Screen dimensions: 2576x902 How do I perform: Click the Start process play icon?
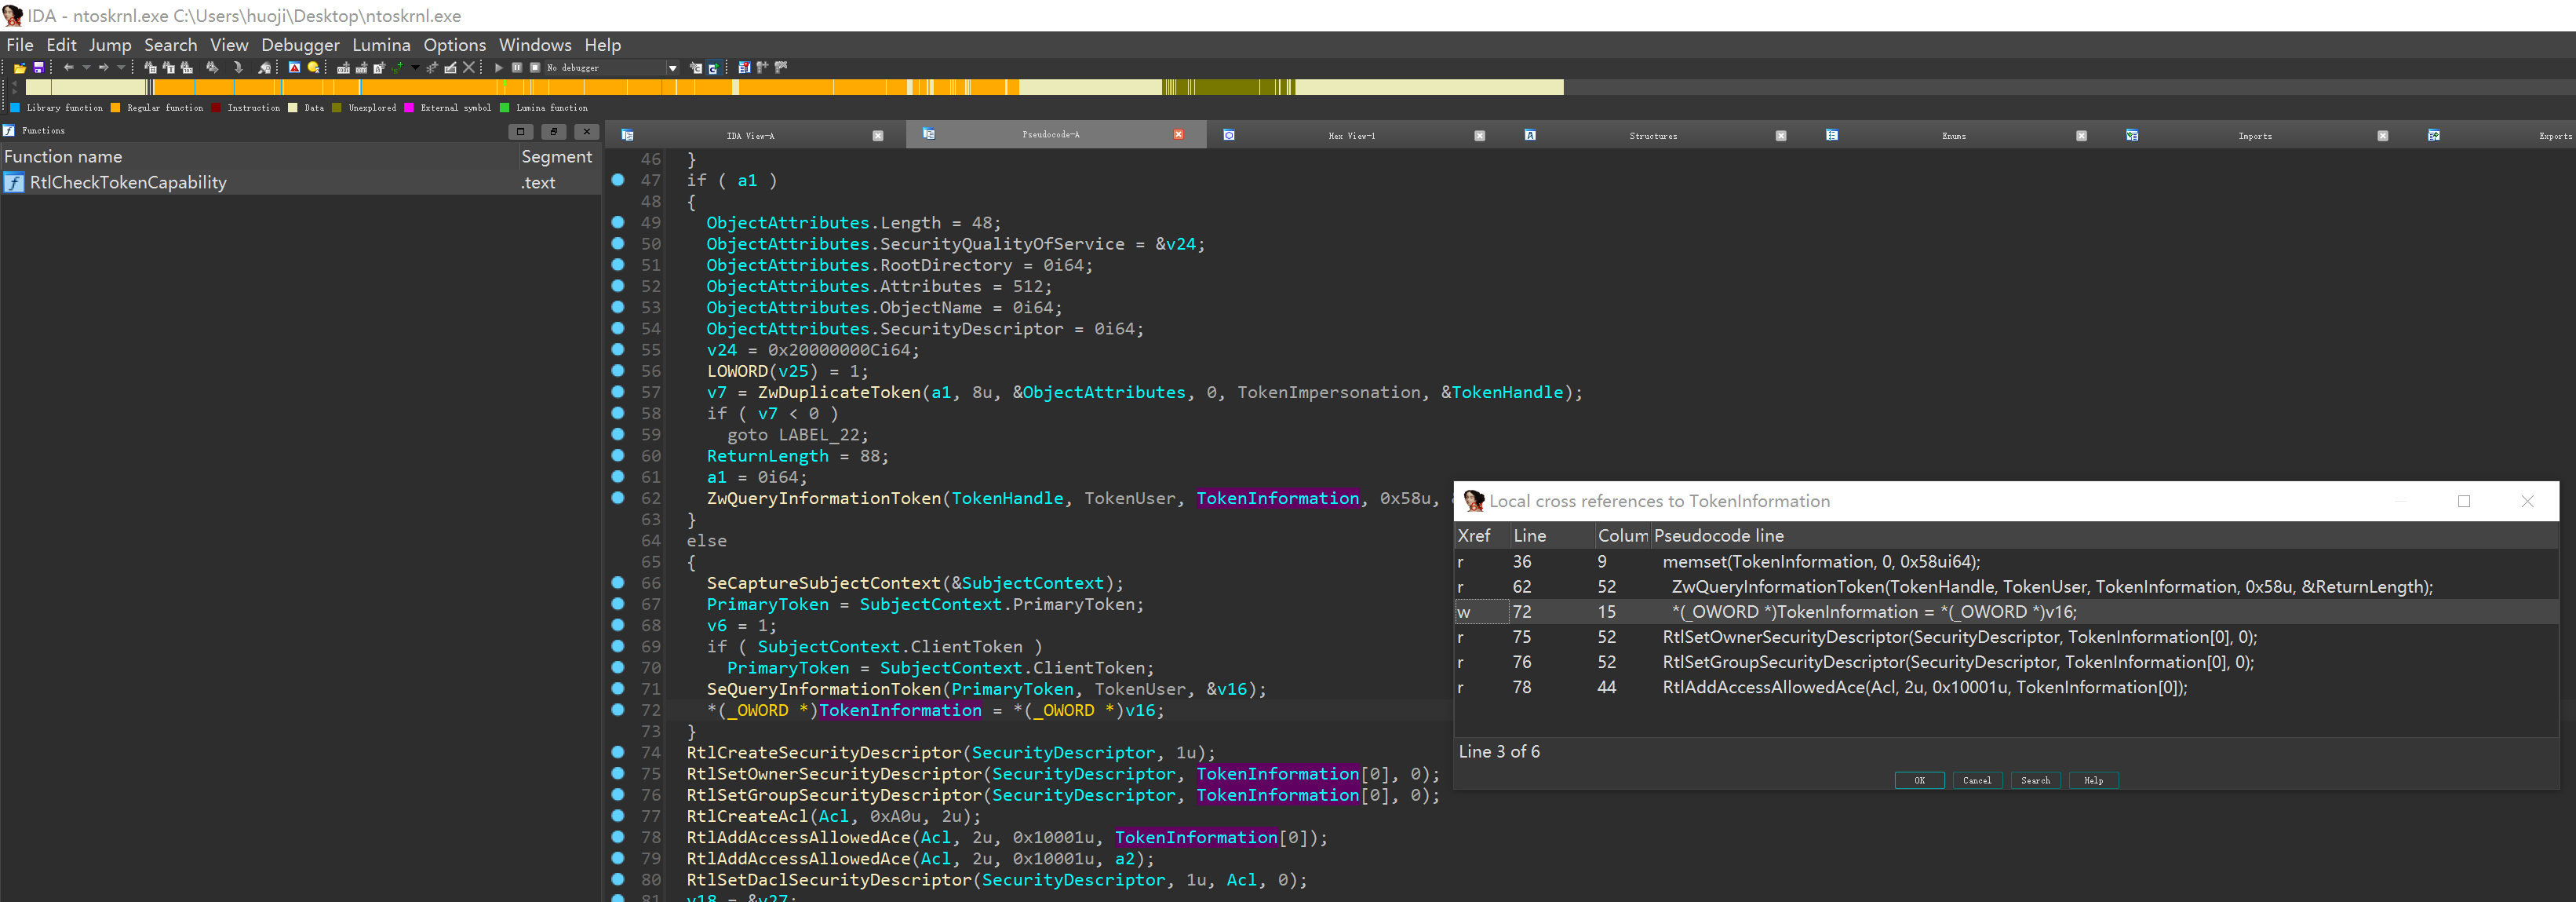point(498,68)
